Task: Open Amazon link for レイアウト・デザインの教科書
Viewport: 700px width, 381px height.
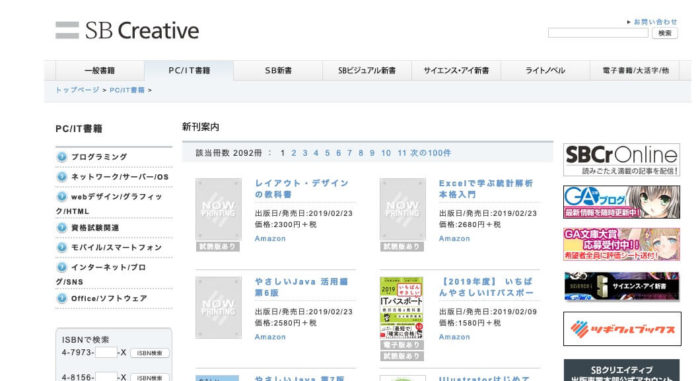Action: [x=270, y=239]
